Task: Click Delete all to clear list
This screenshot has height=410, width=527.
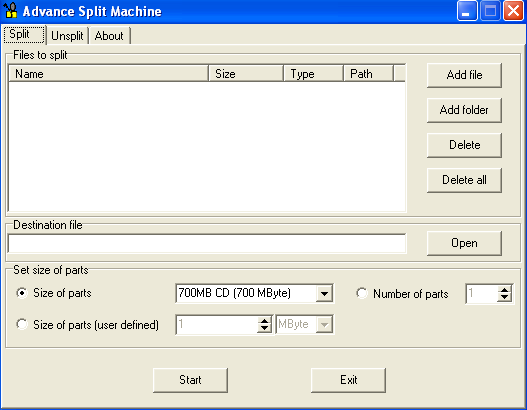Action: (464, 180)
